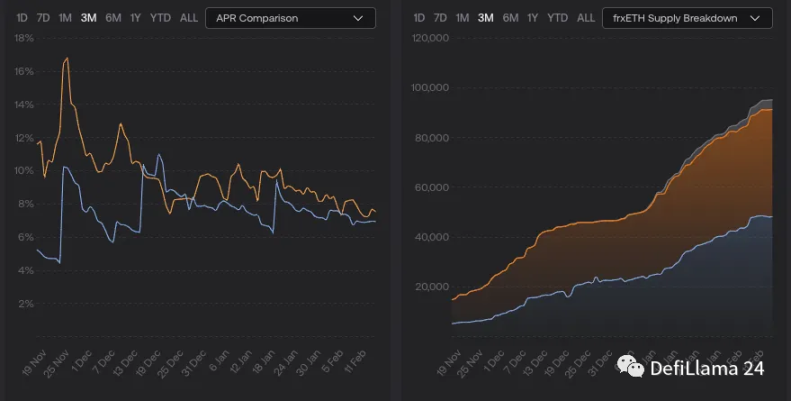Set frxETH Supply chart to 6M range
The image size is (791, 401).
click(510, 18)
